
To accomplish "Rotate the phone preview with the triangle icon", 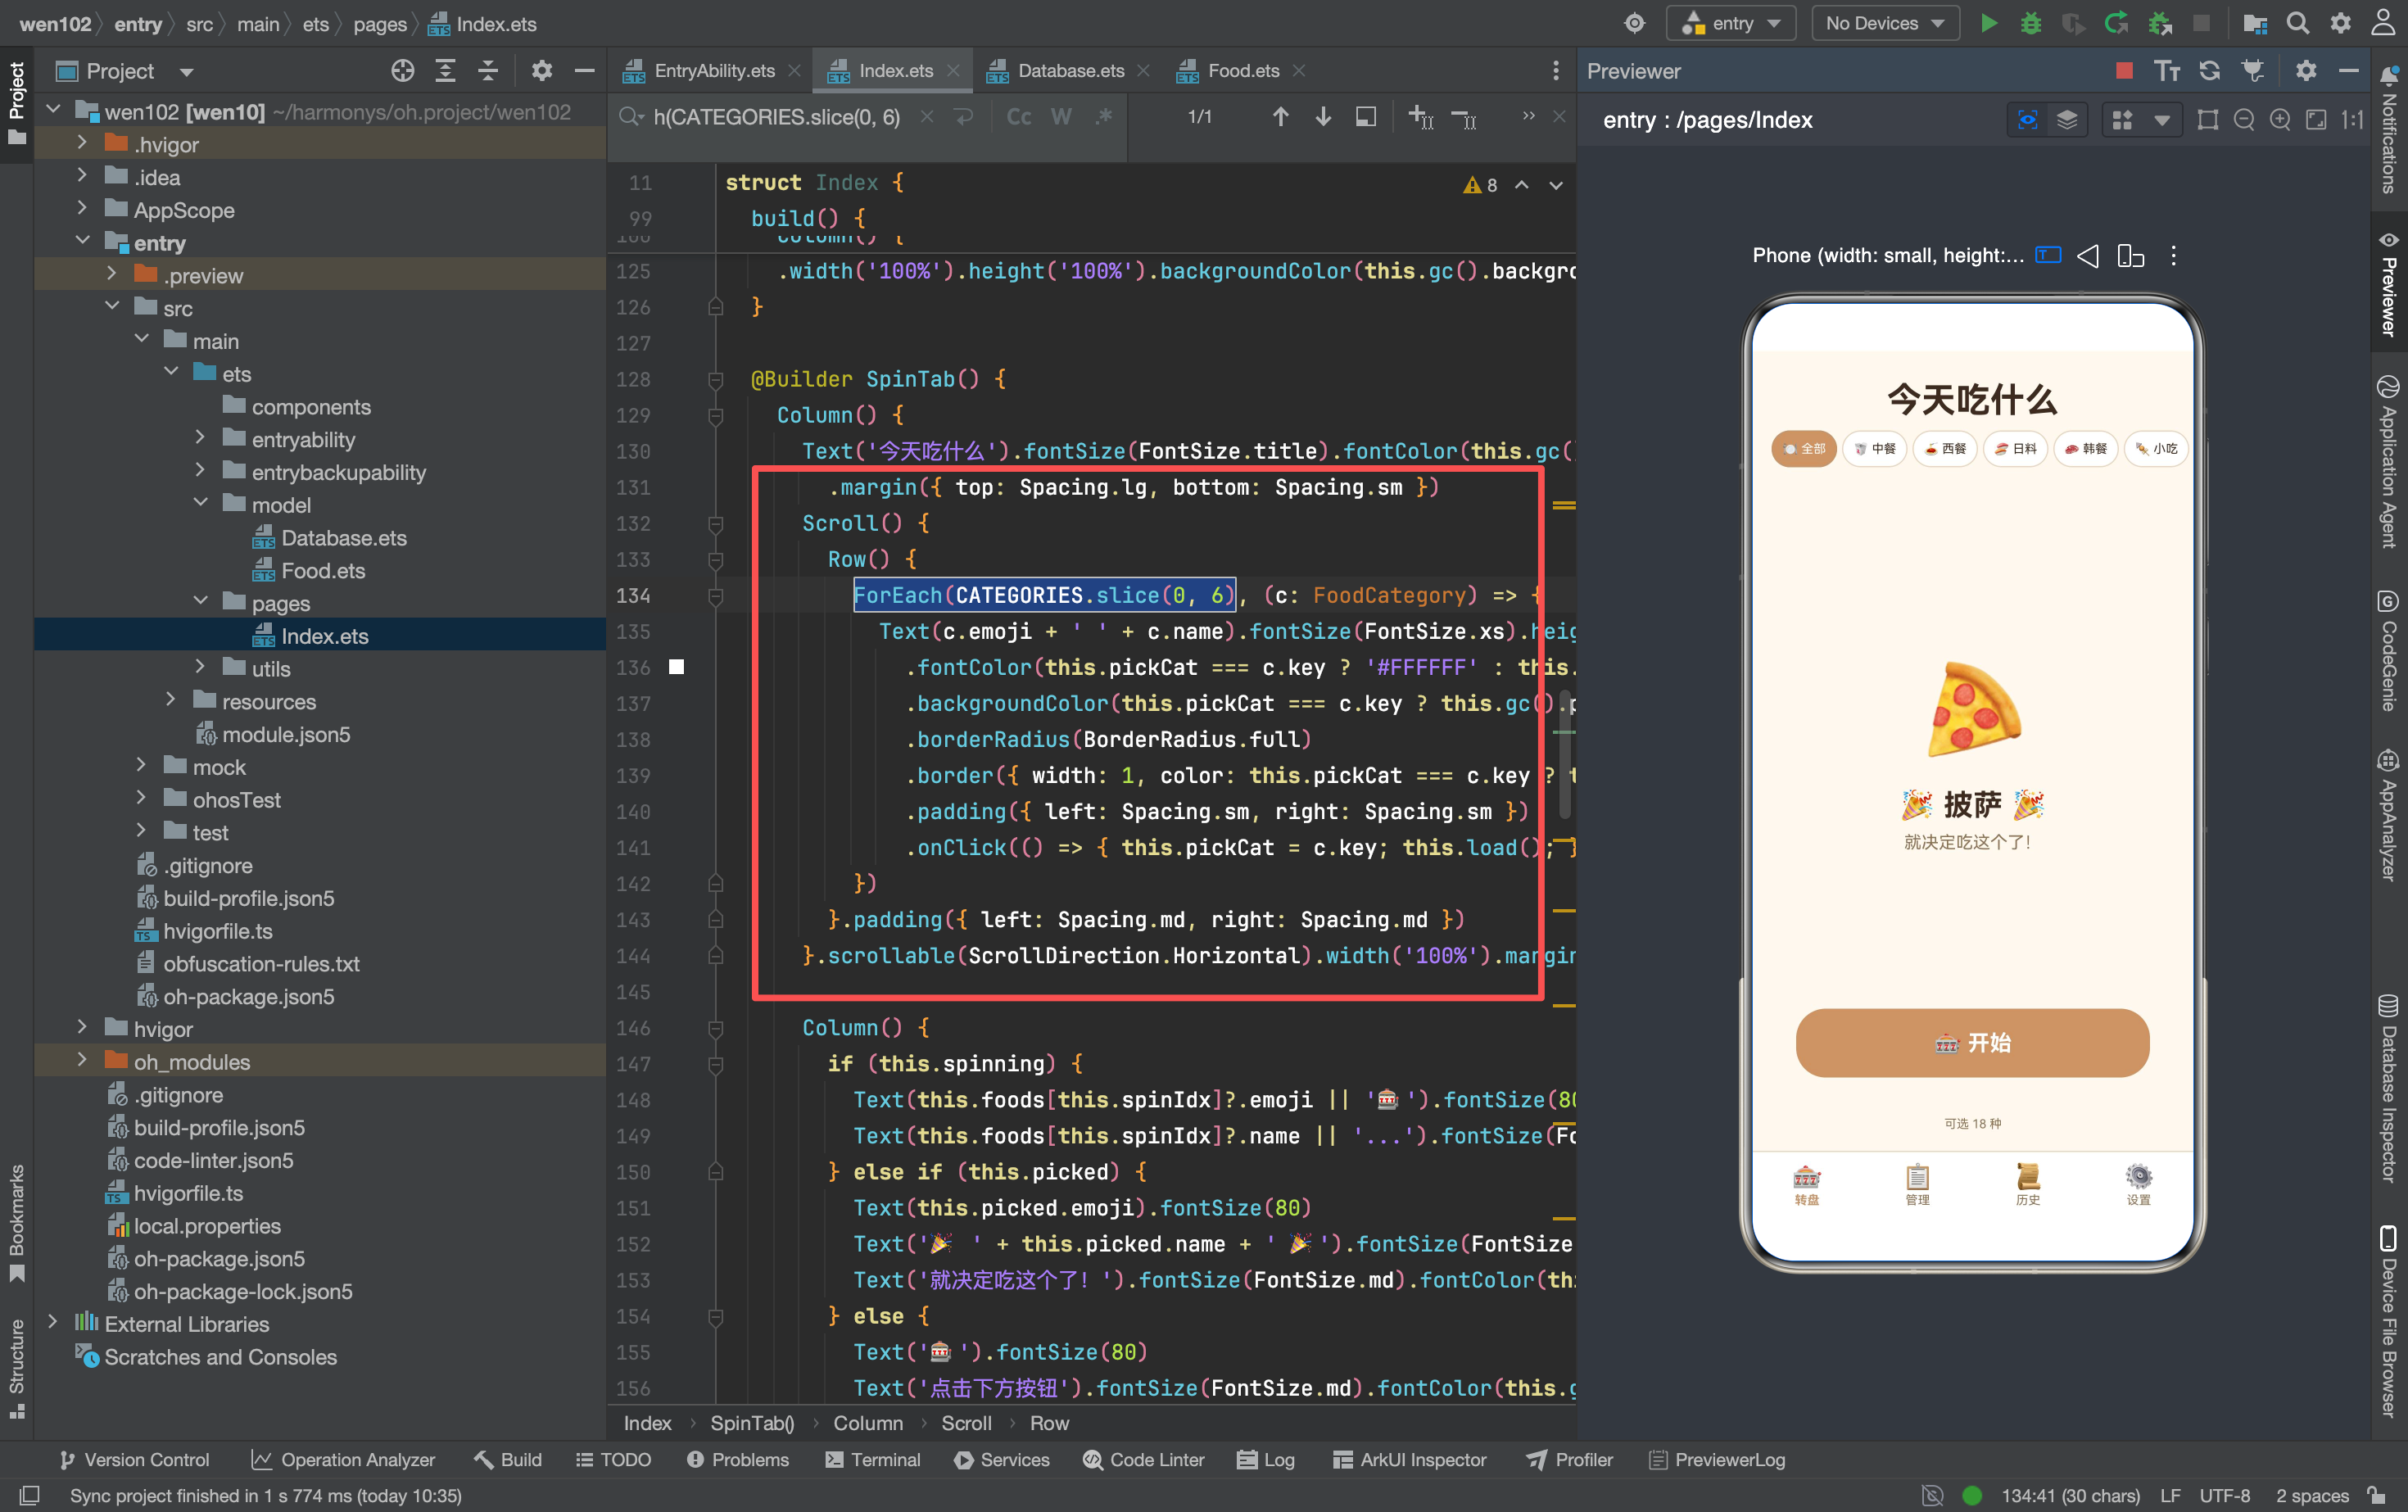I will click(2087, 256).
